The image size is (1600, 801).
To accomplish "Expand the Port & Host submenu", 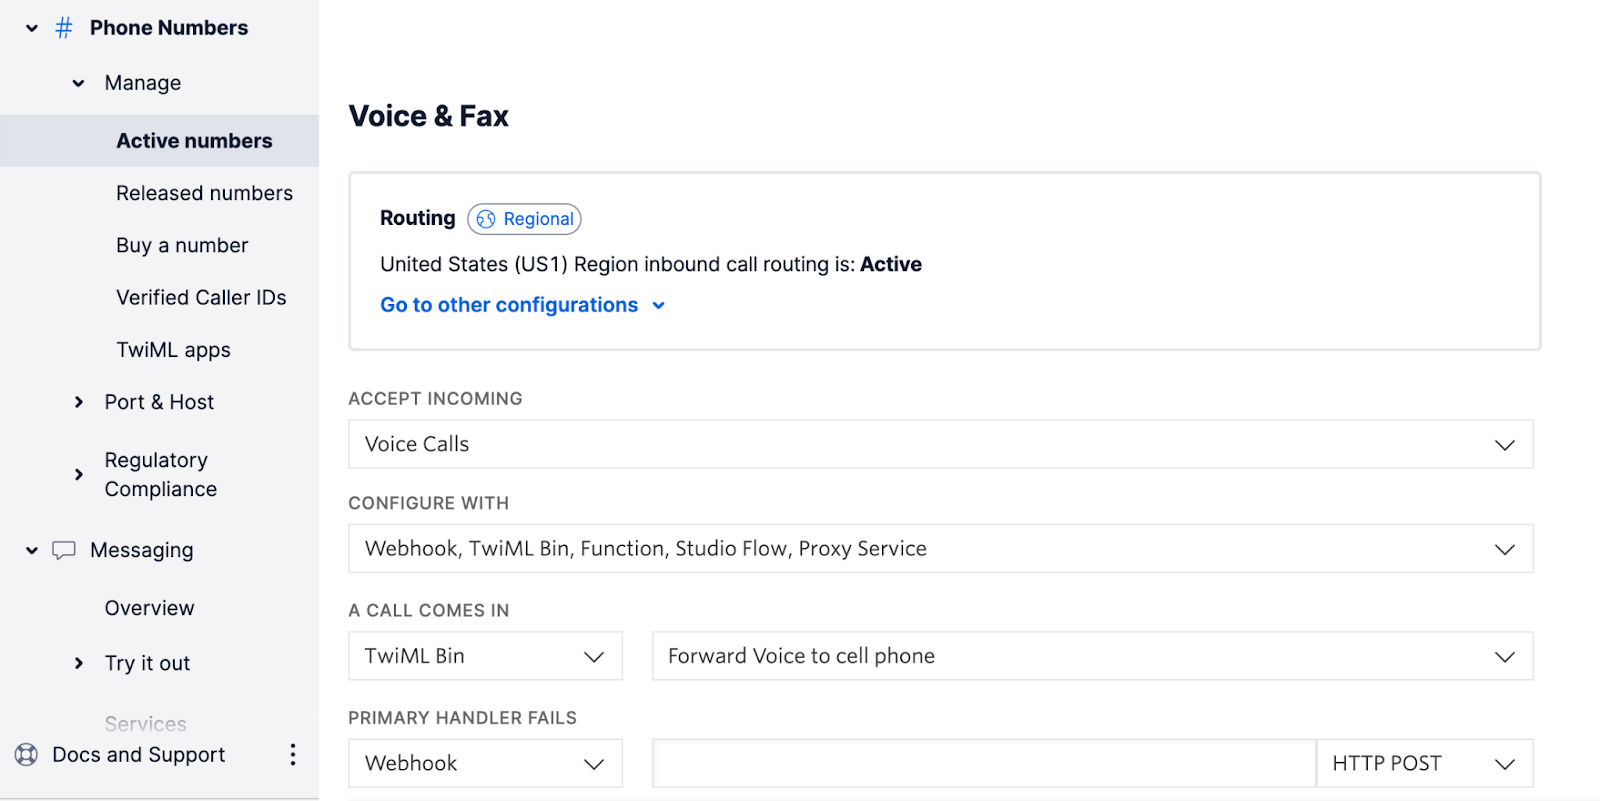I will (79, 402).
